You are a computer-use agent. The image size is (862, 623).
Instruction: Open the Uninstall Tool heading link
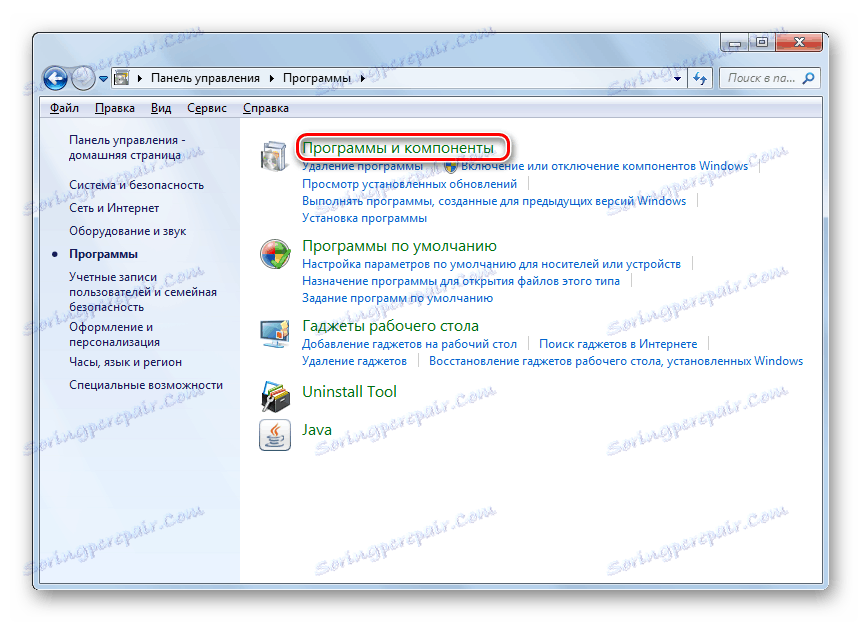349,392
